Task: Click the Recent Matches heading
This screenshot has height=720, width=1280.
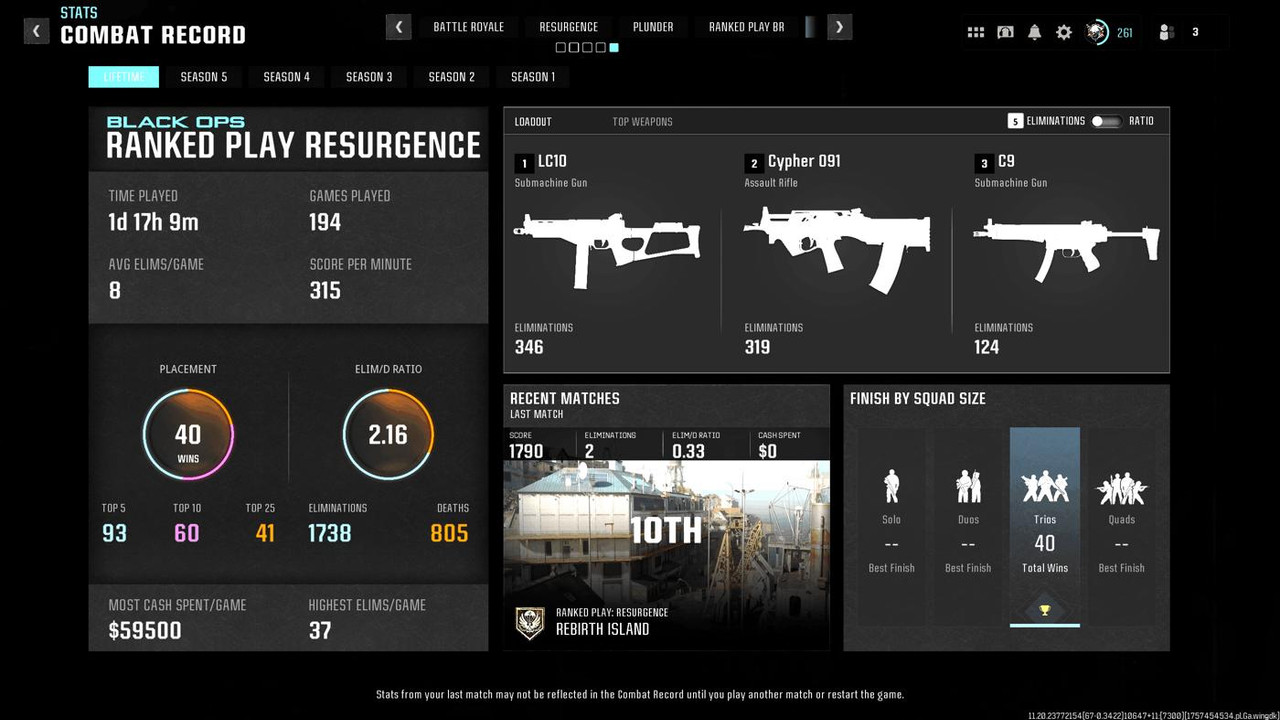Action: (565, 398)
